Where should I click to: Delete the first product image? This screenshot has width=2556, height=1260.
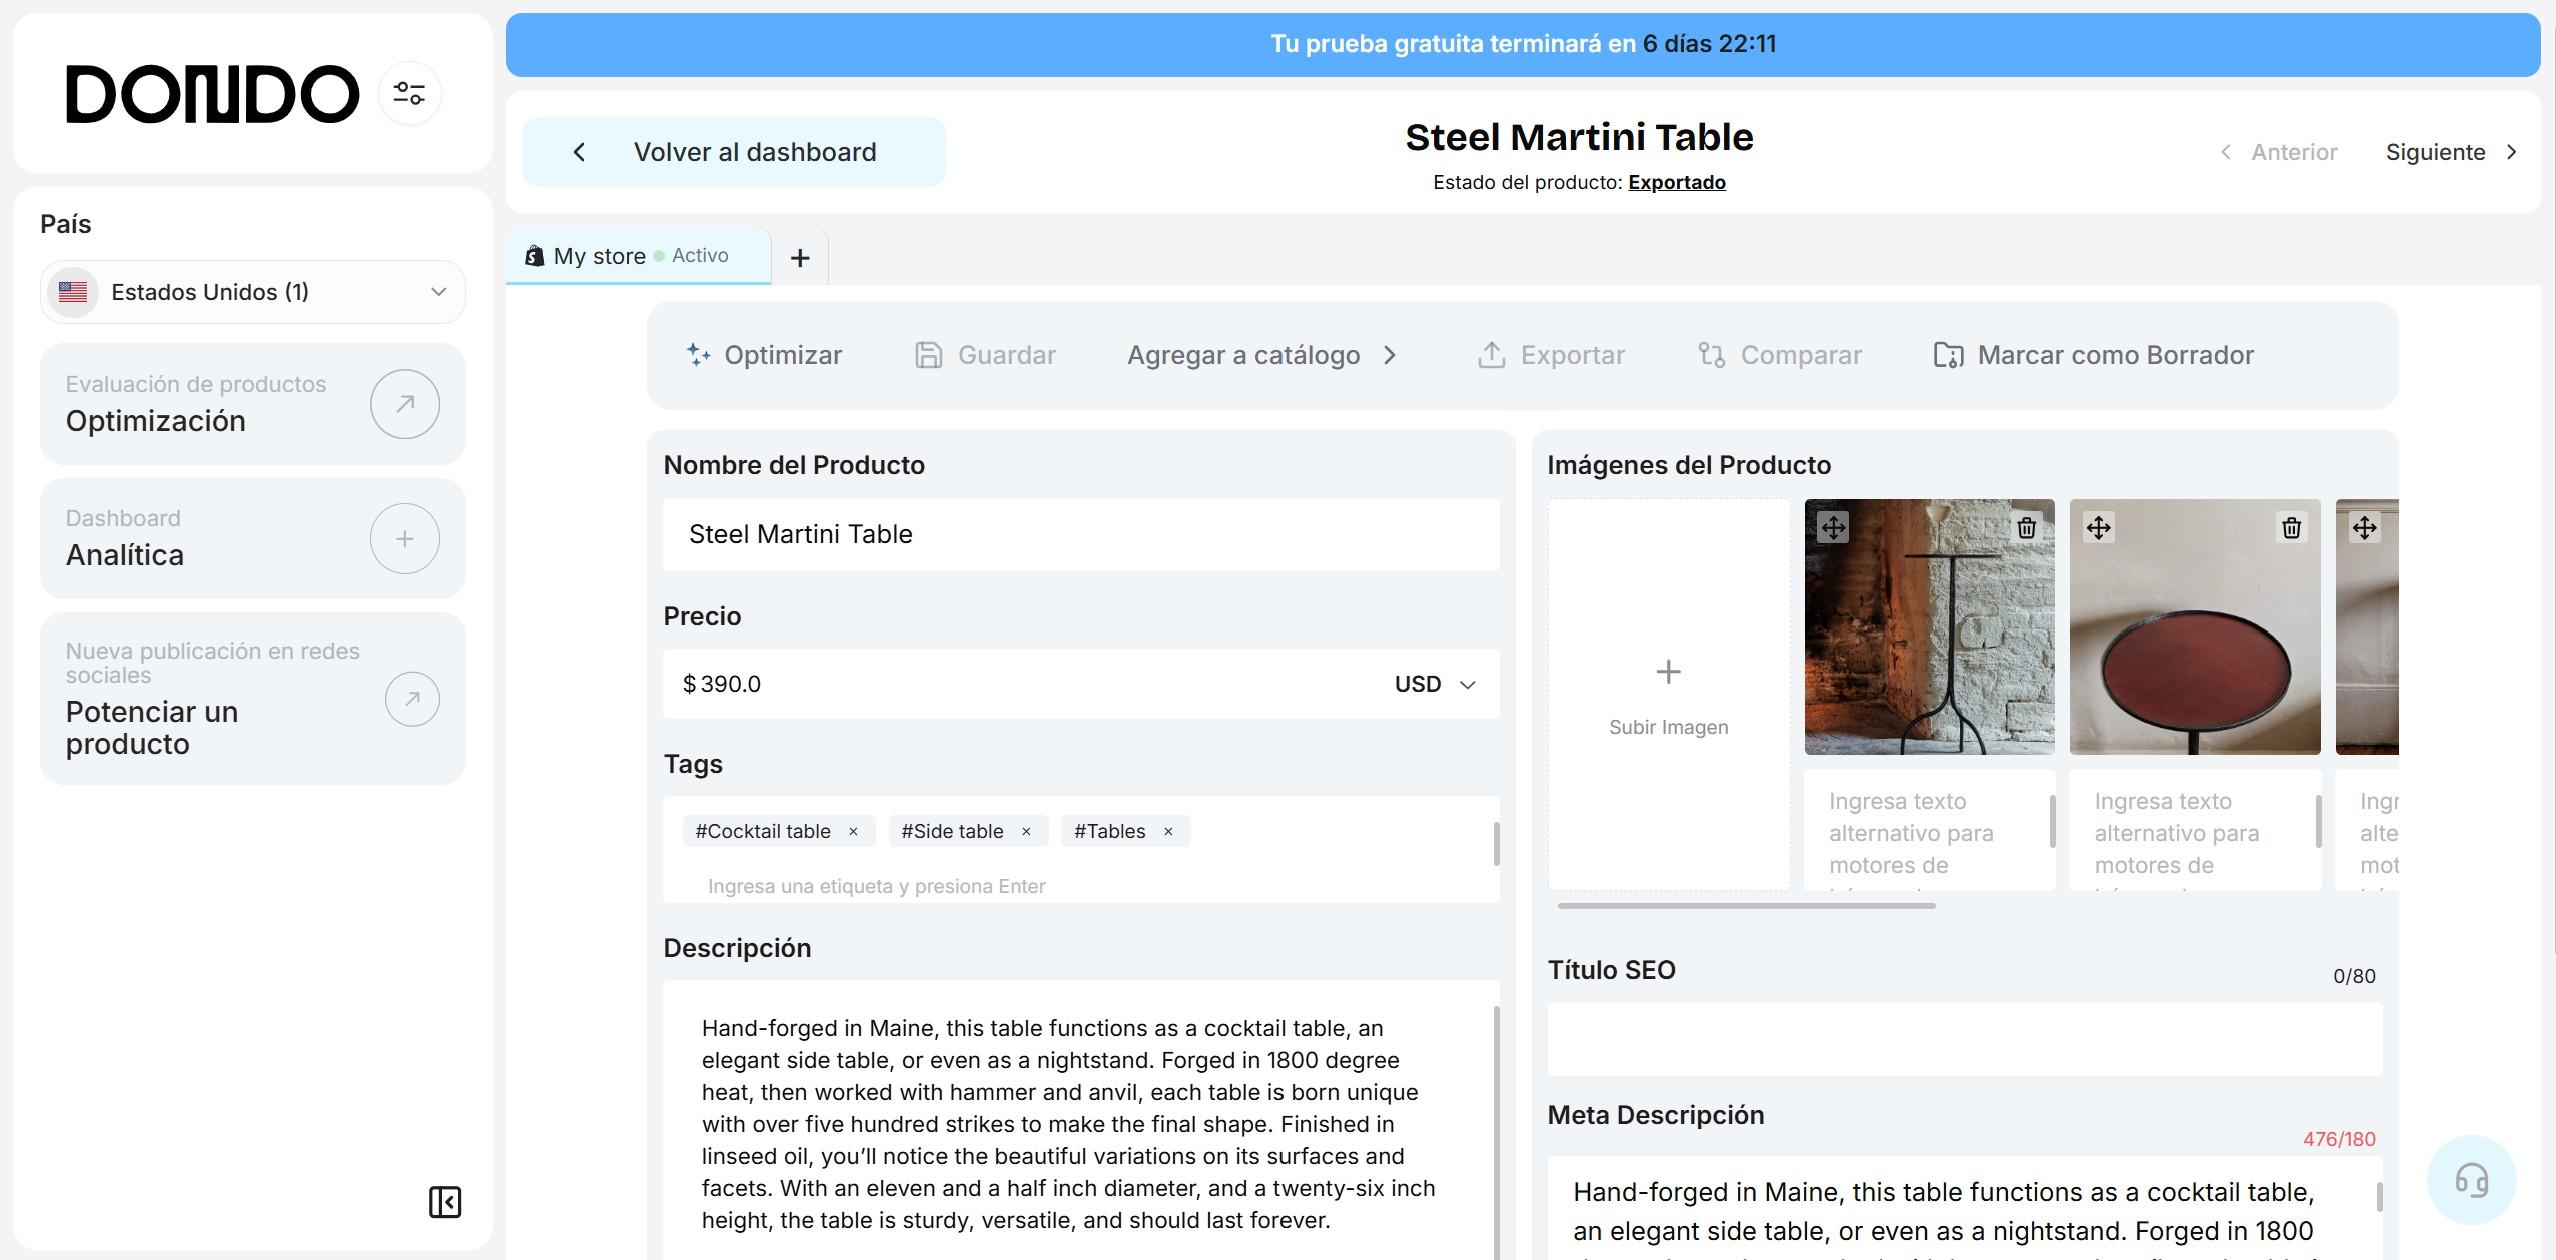coord(2026,527)
